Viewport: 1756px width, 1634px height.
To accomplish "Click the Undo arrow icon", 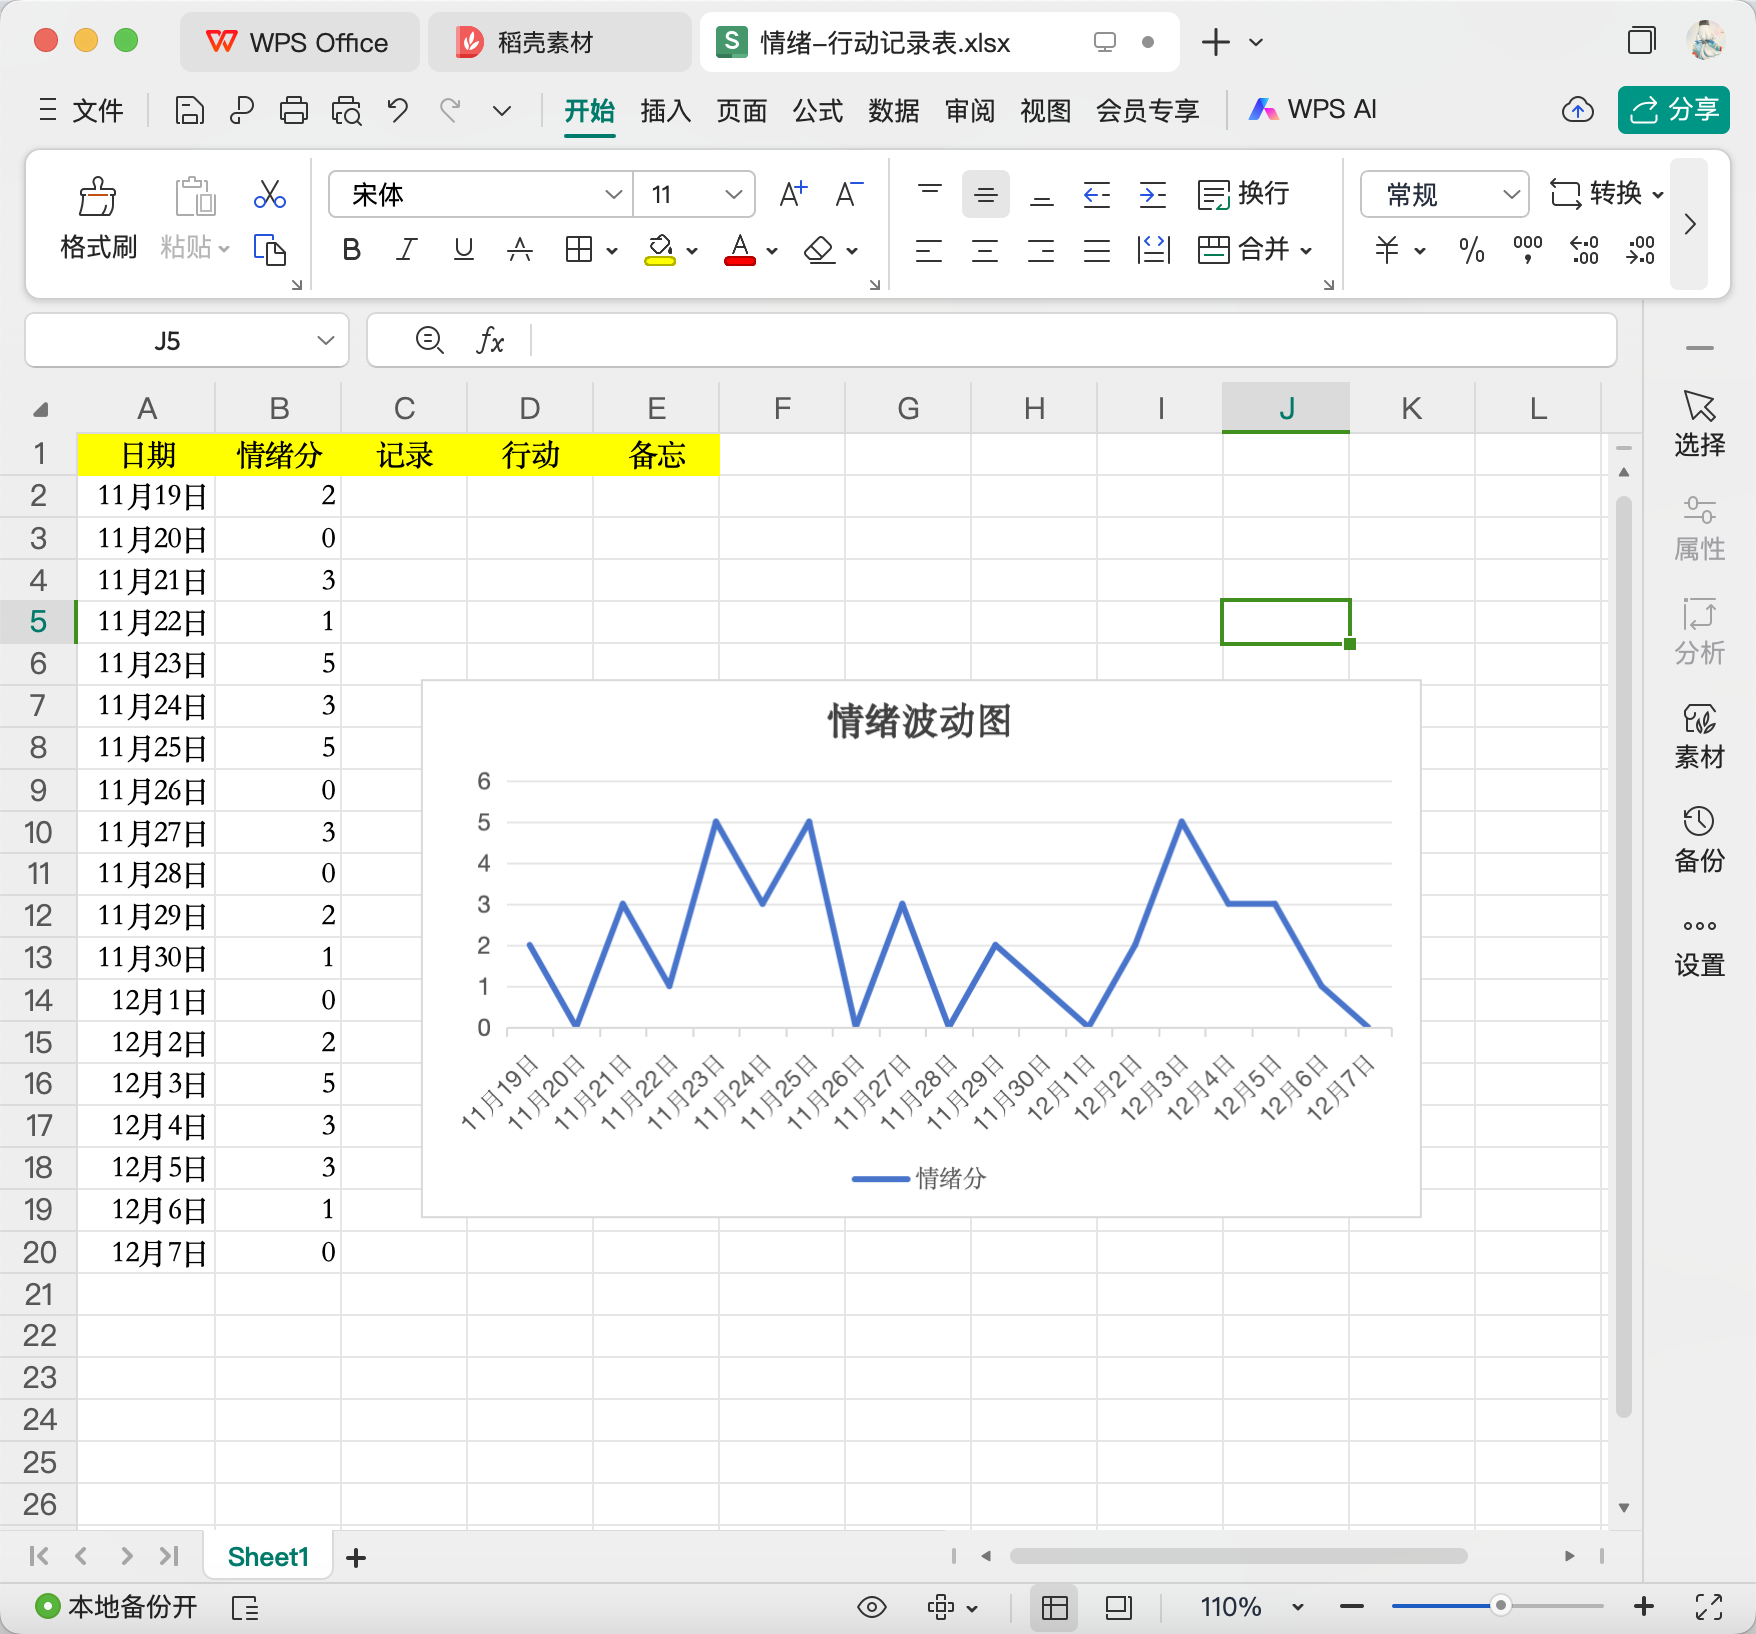I will click(x=398, y=110).
